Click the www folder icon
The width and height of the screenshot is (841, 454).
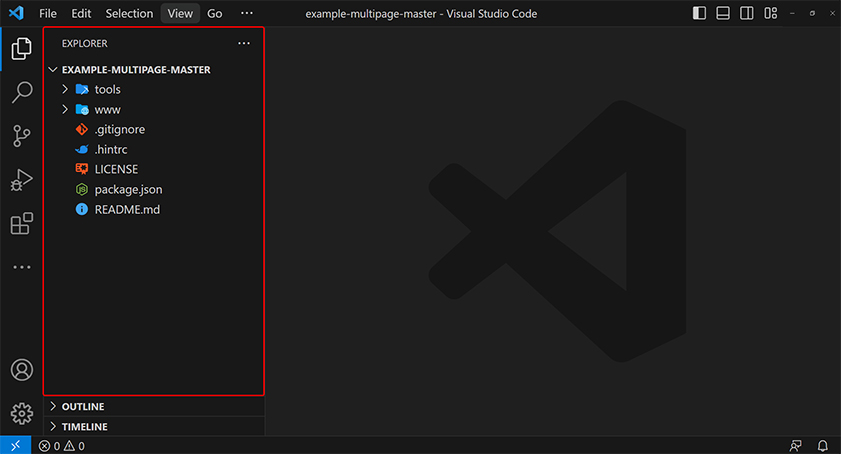click(82, 109)
